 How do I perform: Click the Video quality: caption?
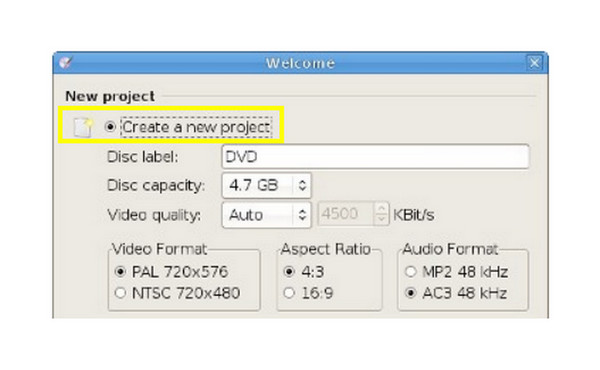154,215
